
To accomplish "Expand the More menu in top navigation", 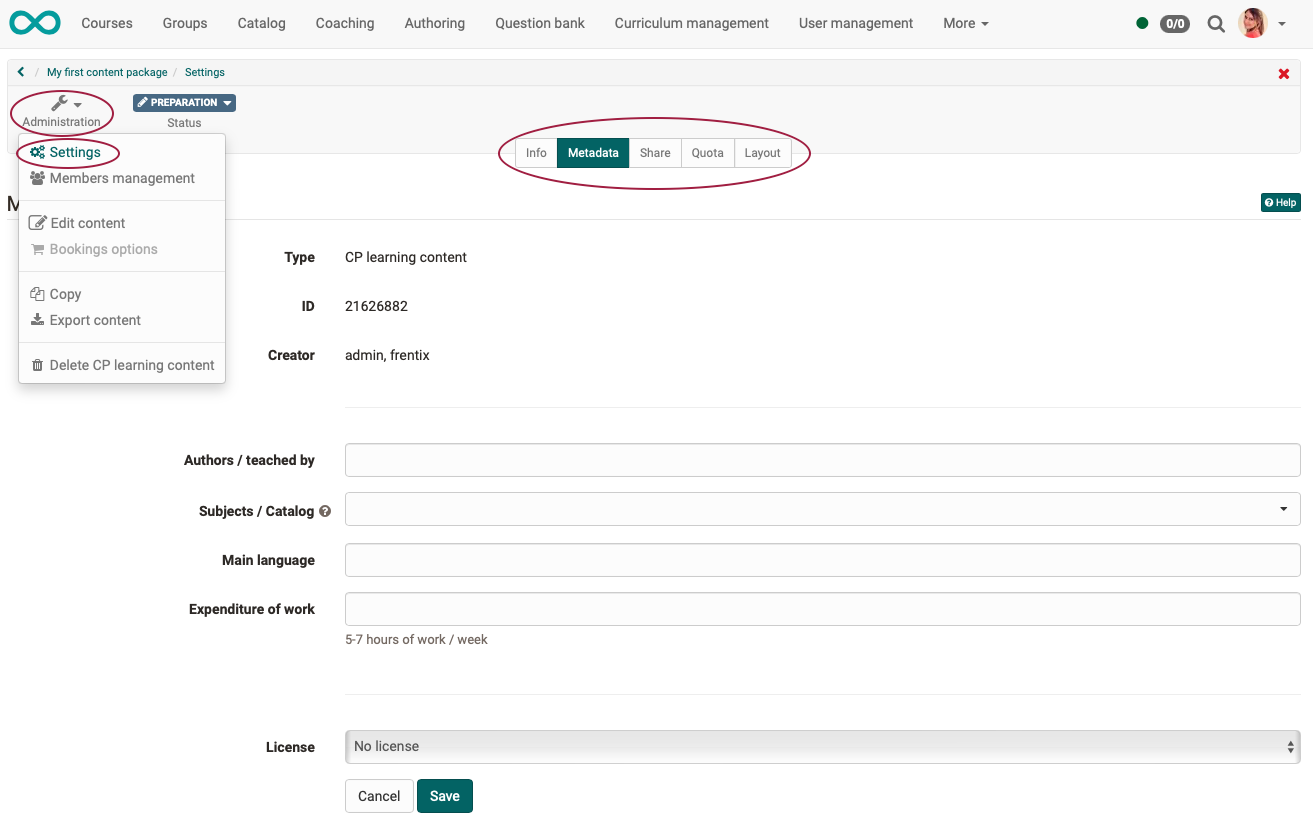I will [x=966, y=23].
